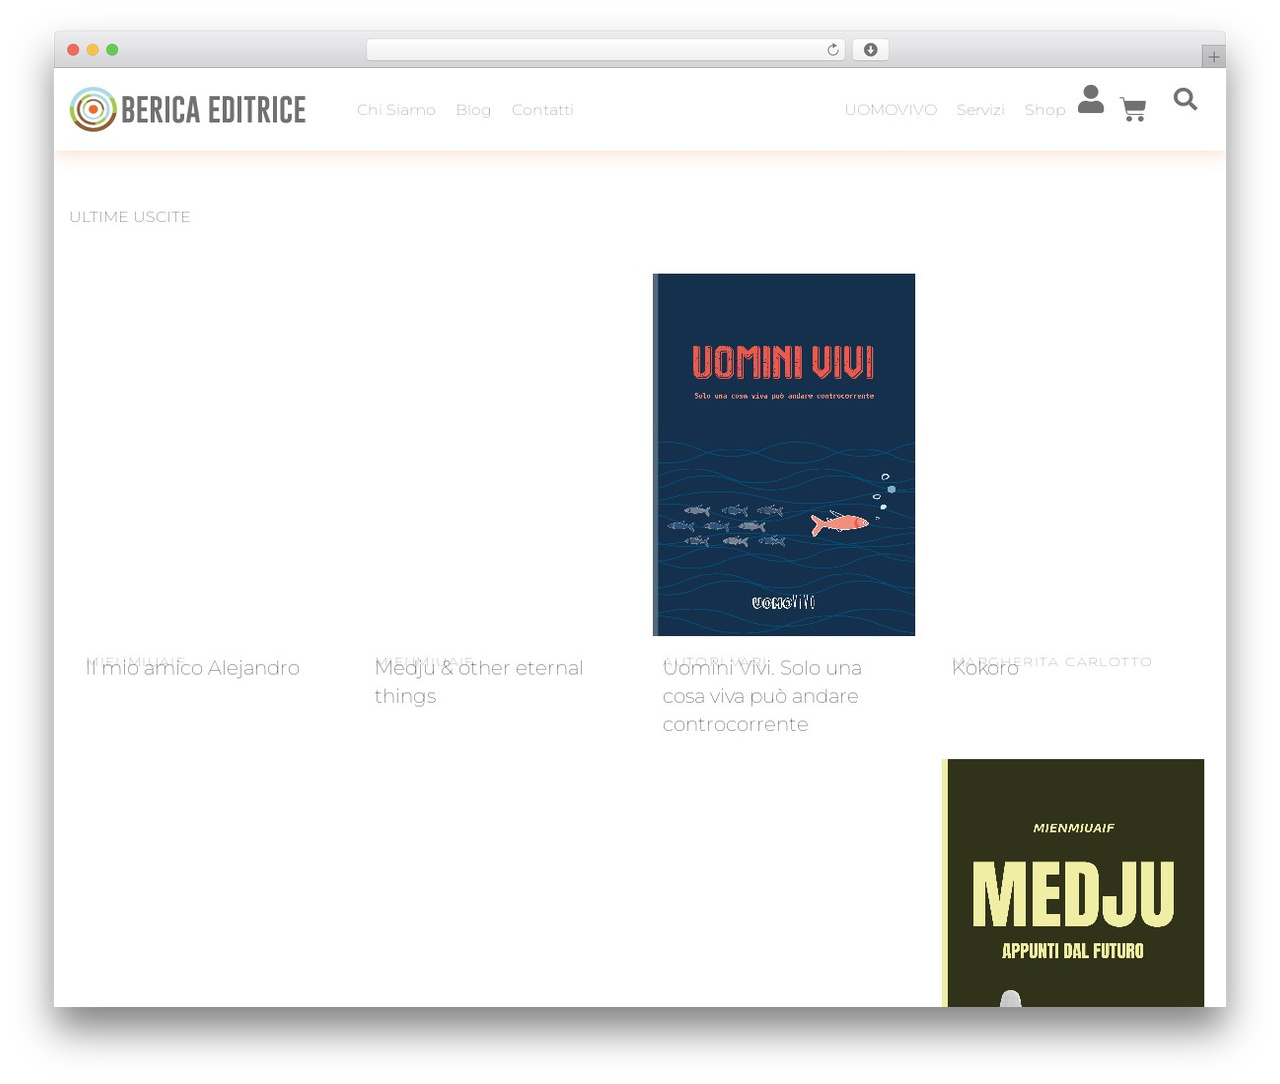Open the UOMOVIVO menu item

(890, 110)
